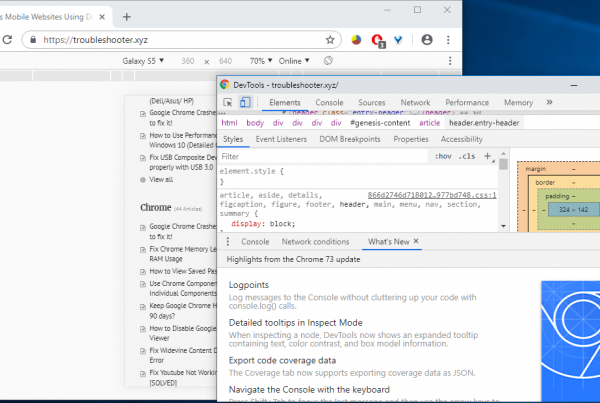
Task: Click the Logpoints heading
Action: point(249,285)
